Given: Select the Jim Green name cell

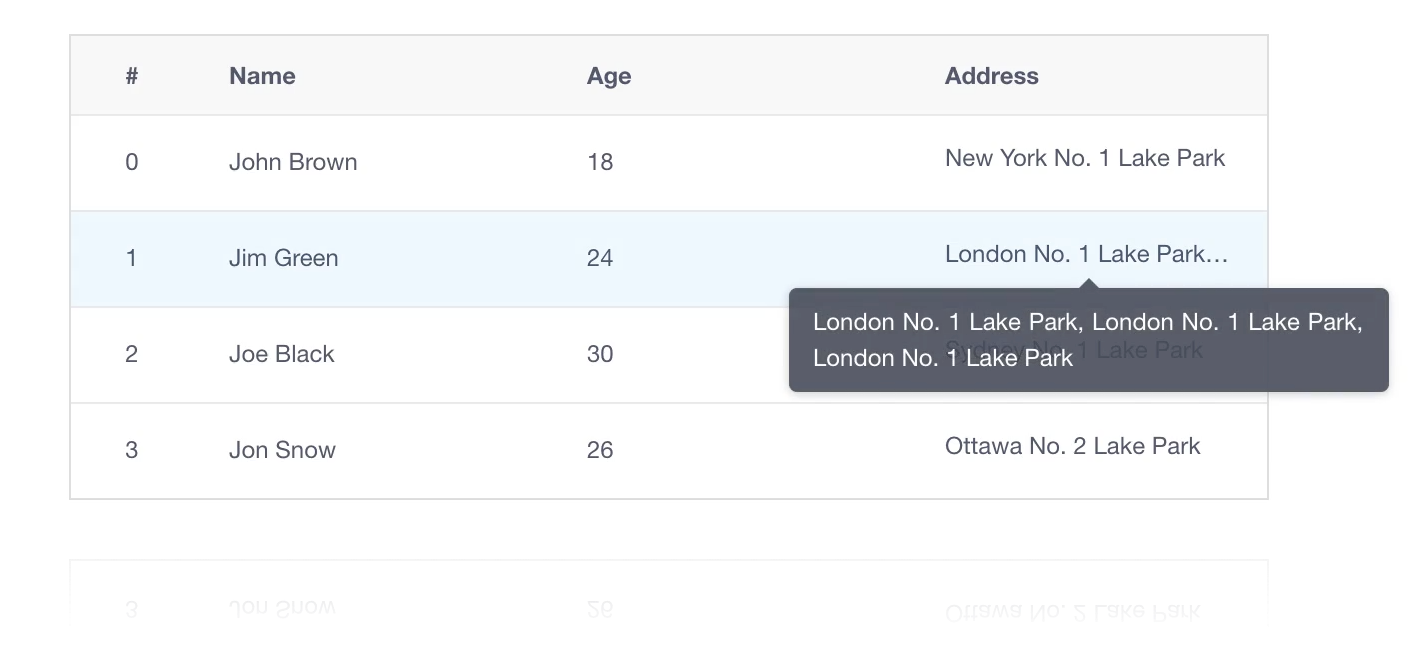Looking at the screenshot, I should coord(284,258).
